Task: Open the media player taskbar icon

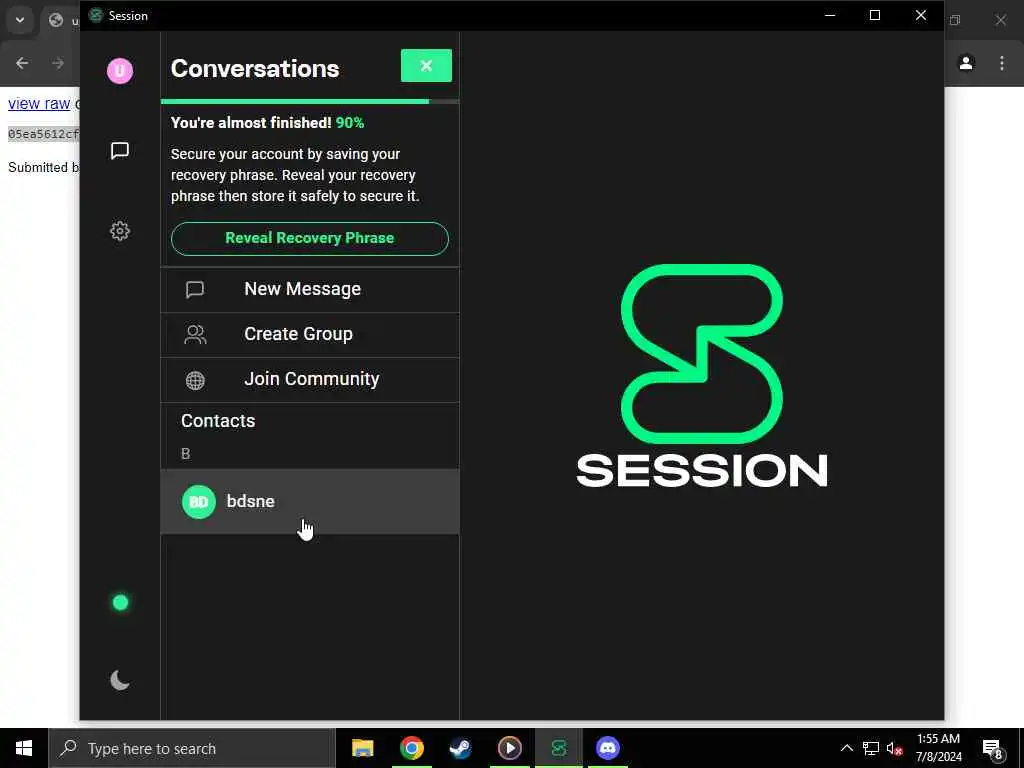Action: click(509, 748)
